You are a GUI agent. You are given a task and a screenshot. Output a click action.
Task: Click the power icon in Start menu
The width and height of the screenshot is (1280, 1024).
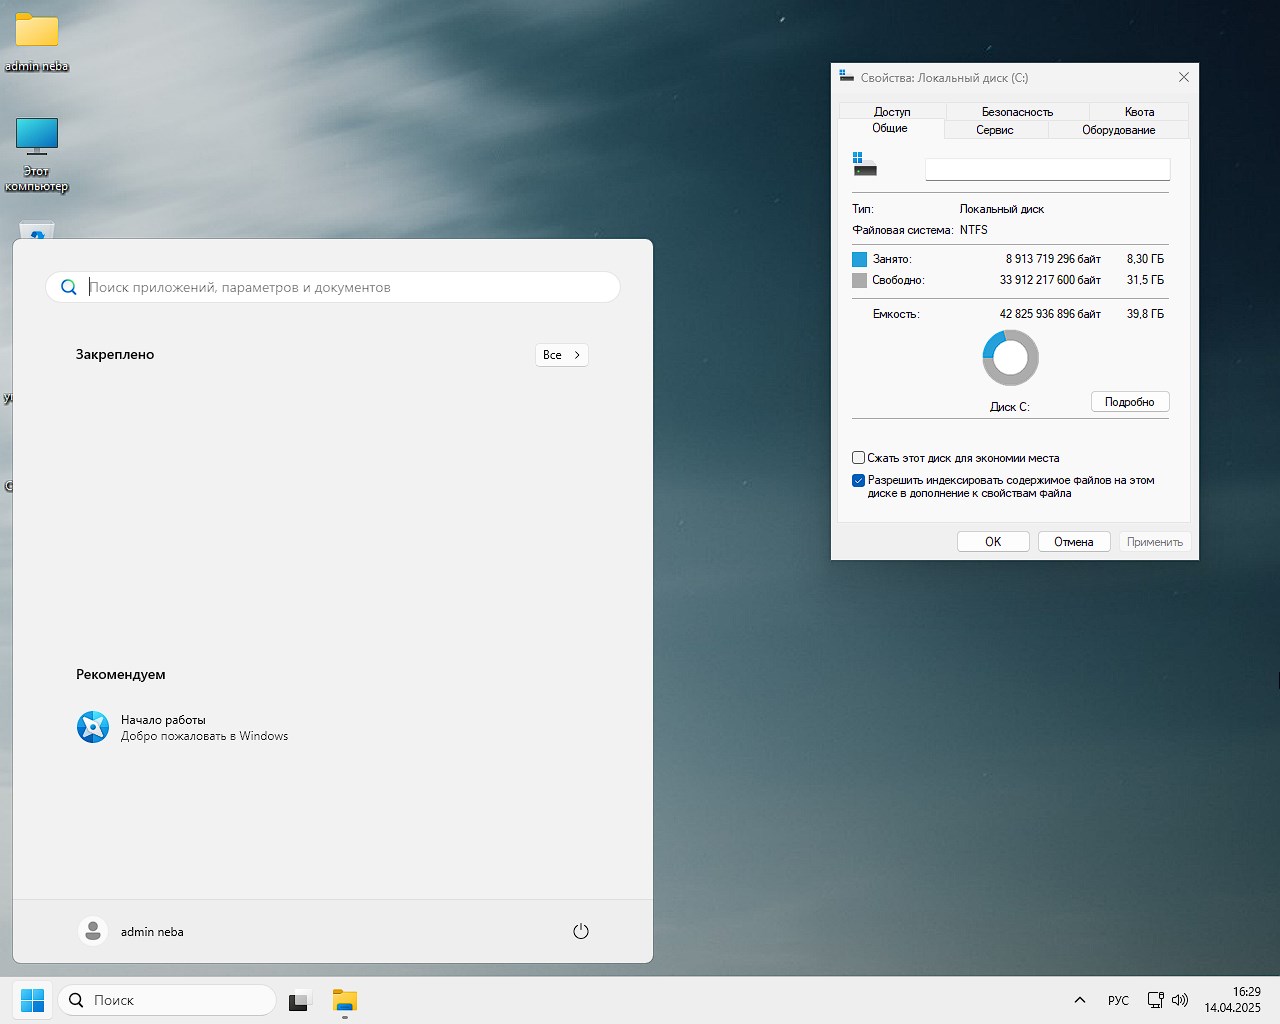(x=580, y=931)
